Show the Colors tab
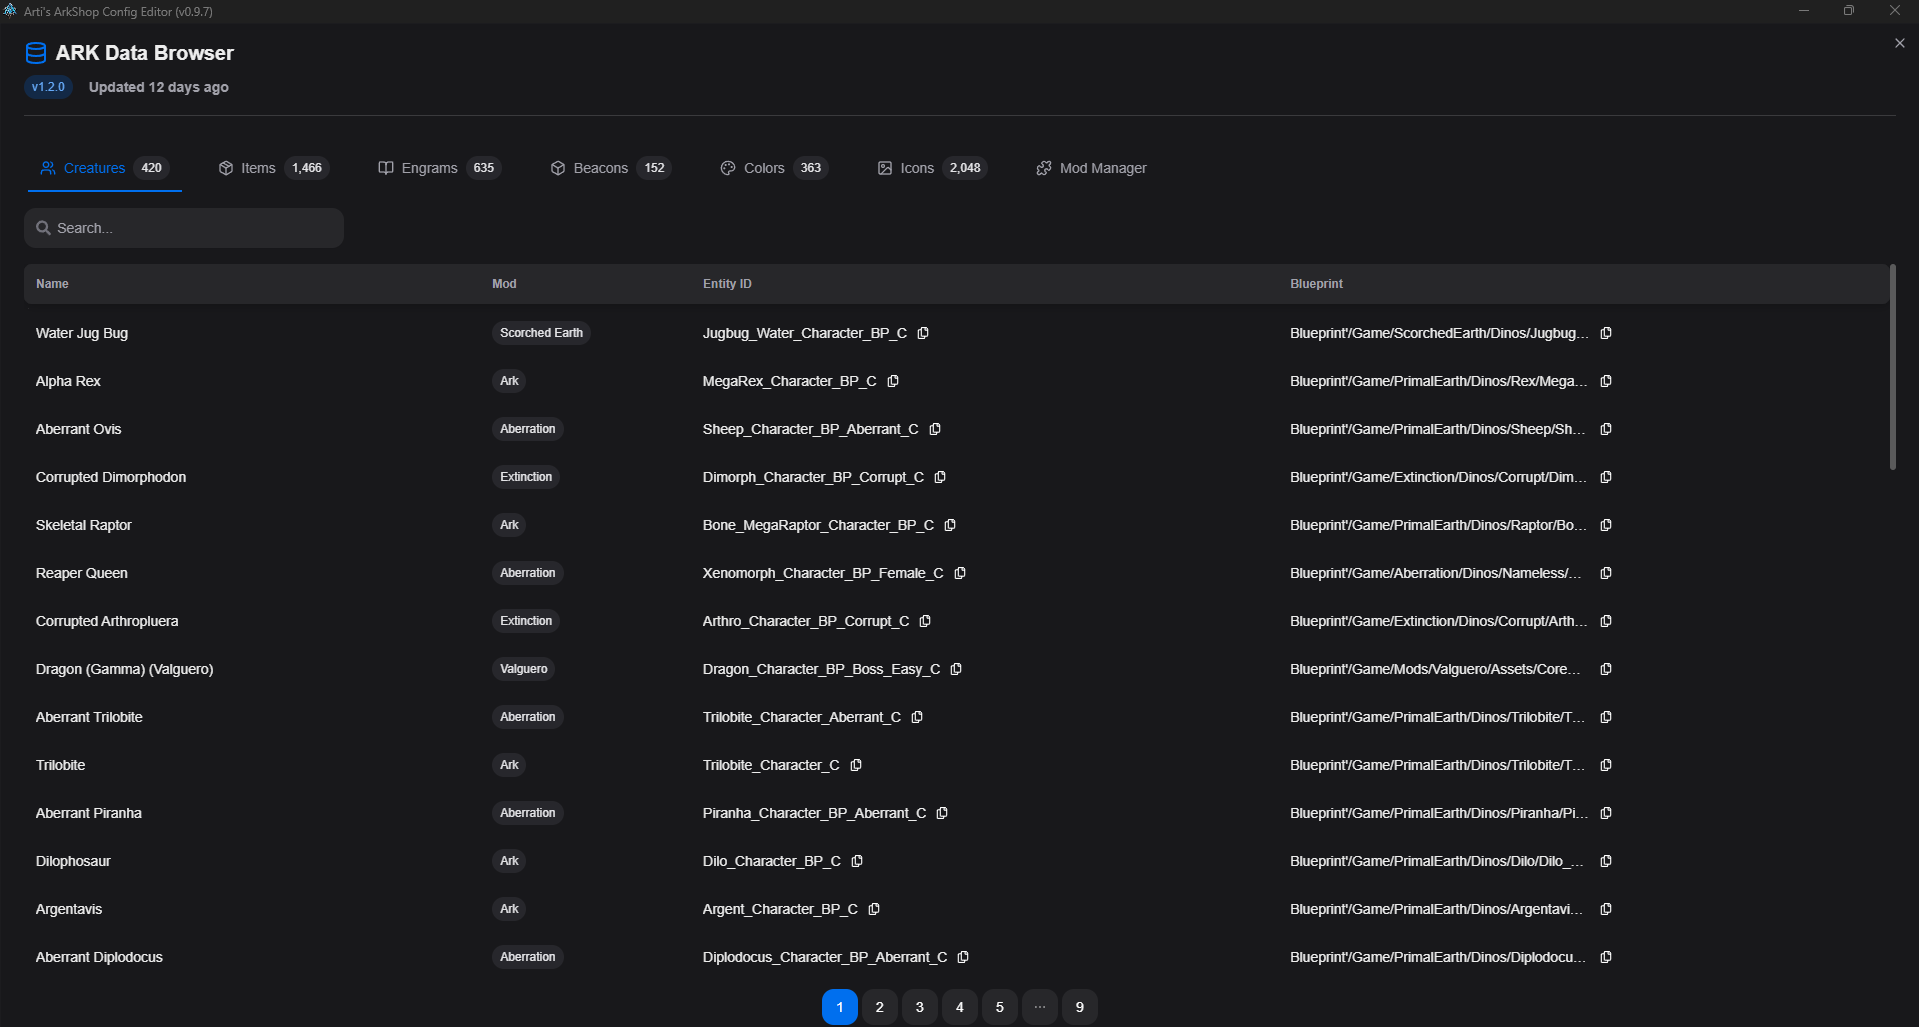Screen dimensions: 1919x1027 [774, 168]
